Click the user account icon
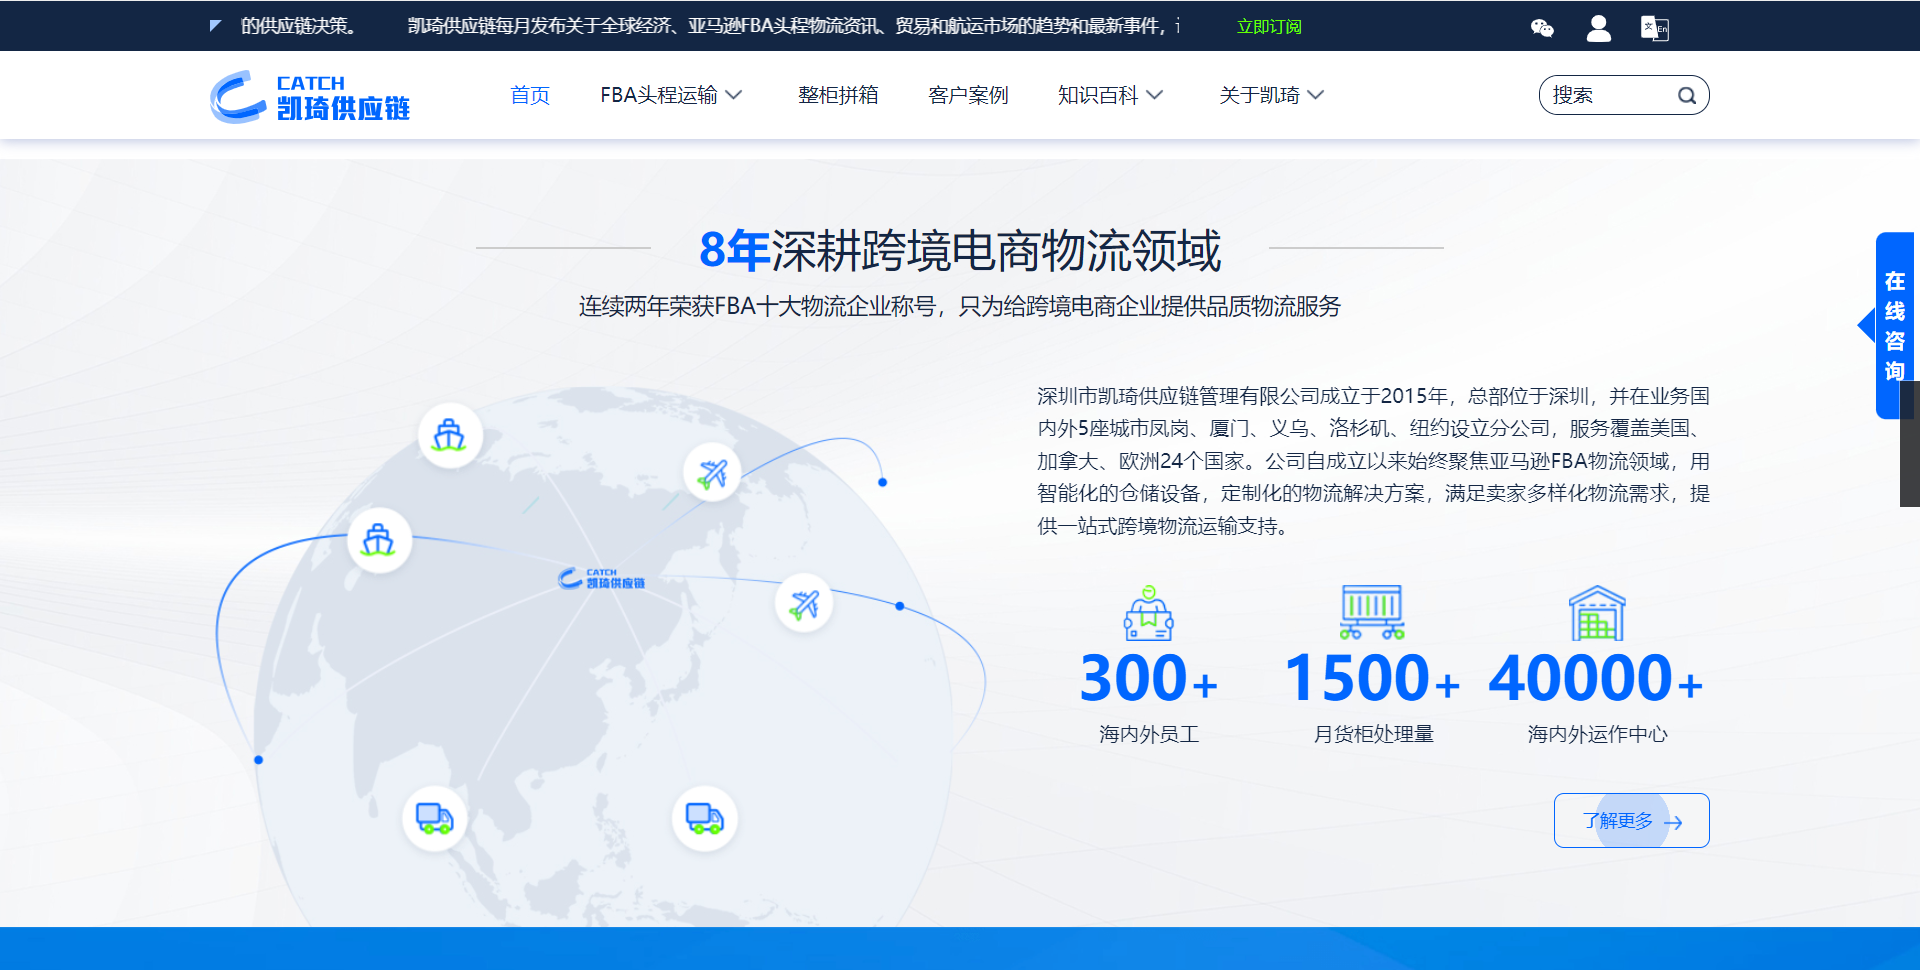The image size is (1920, 970). click(x=1598, y=28)
